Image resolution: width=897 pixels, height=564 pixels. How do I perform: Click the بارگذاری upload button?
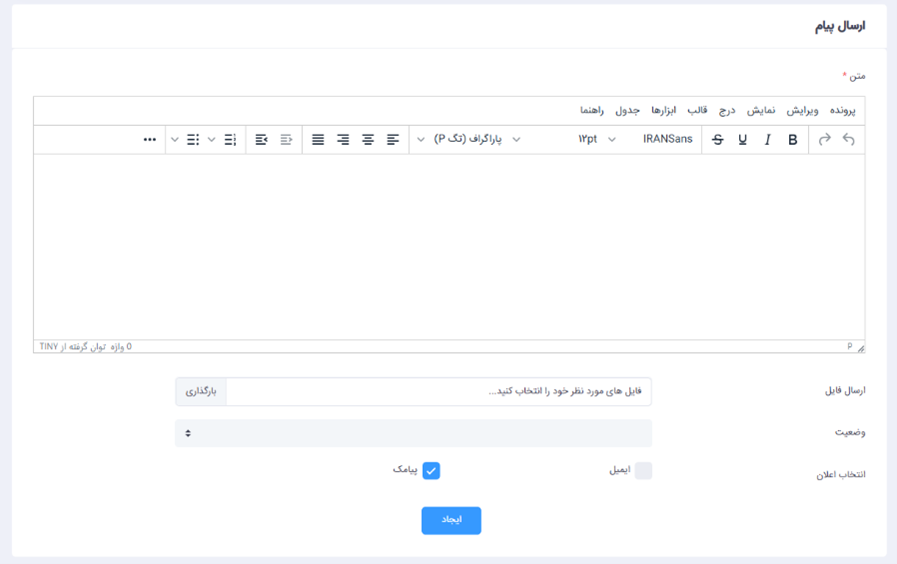(201, 392)
